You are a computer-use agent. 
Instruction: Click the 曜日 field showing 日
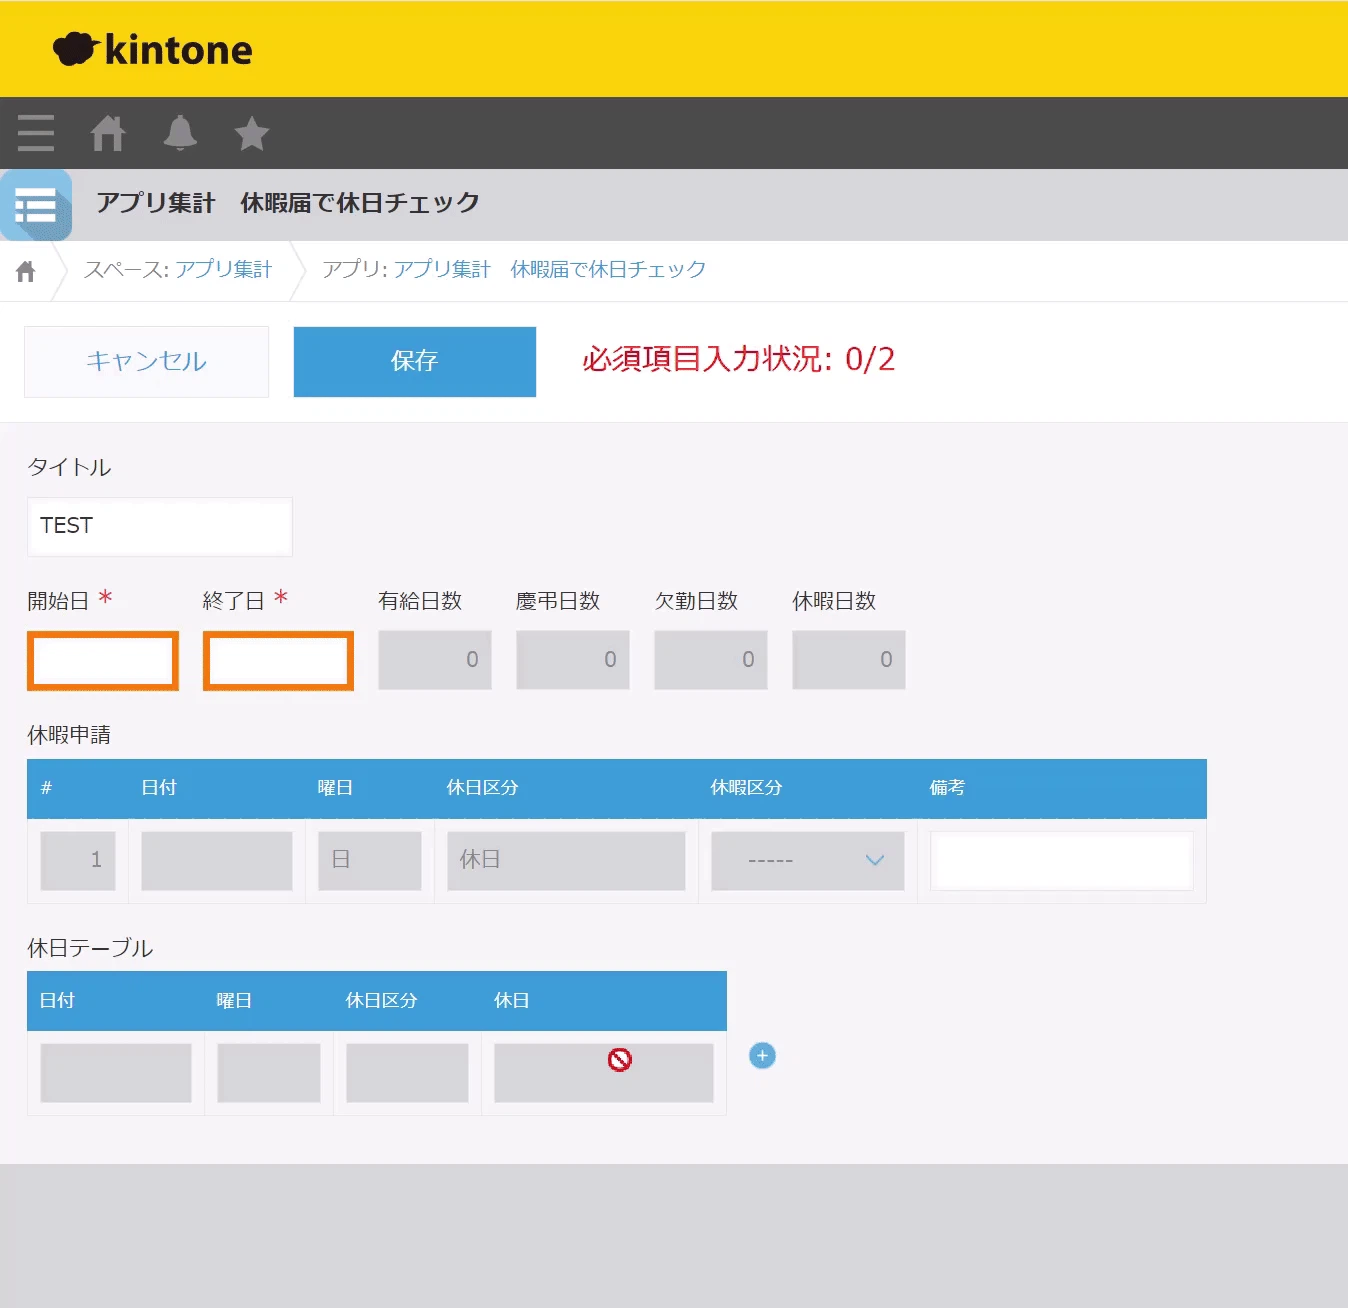[370, 860]
